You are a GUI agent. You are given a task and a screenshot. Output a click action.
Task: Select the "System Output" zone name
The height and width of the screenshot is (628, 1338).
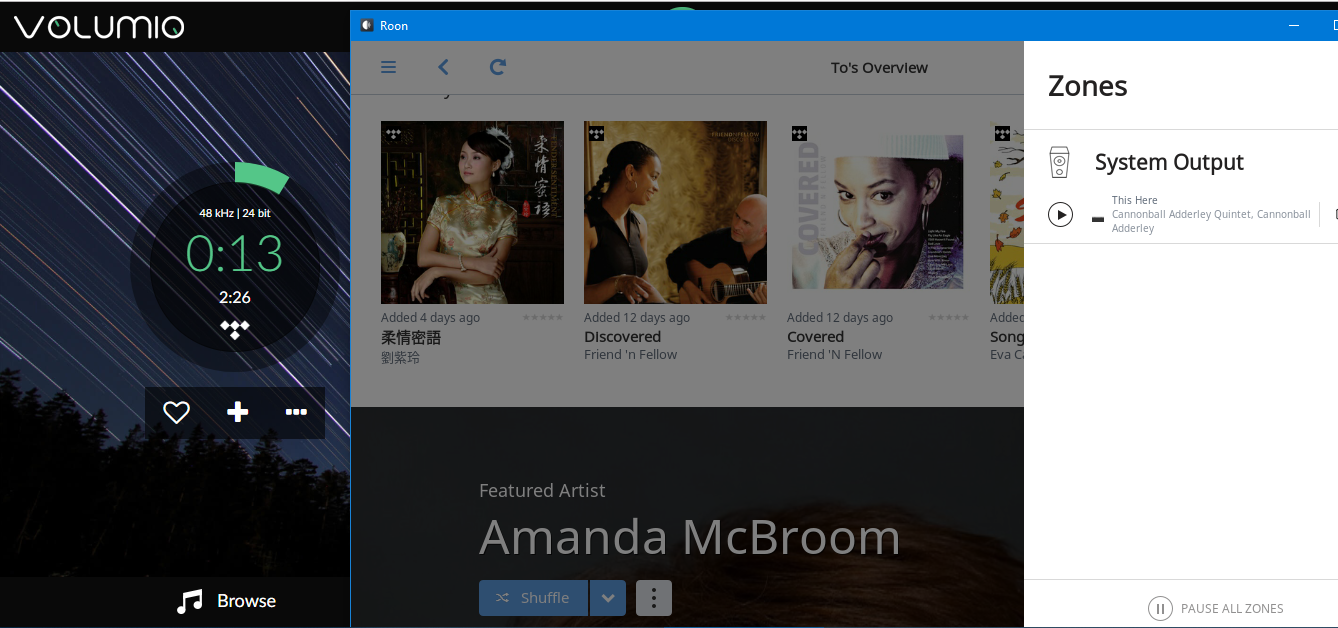[1169, 162]
